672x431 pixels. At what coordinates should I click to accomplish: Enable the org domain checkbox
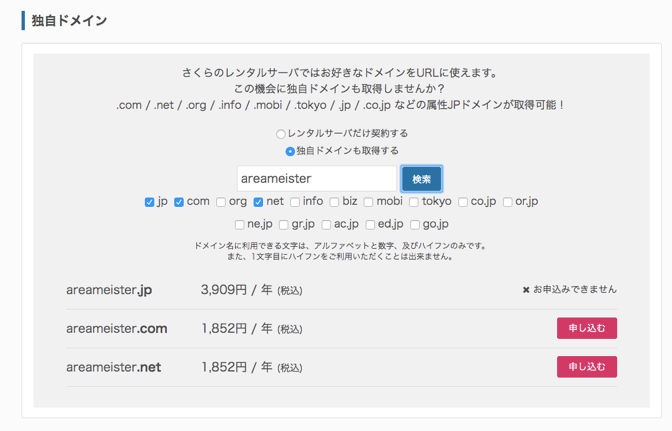[221, 203]
